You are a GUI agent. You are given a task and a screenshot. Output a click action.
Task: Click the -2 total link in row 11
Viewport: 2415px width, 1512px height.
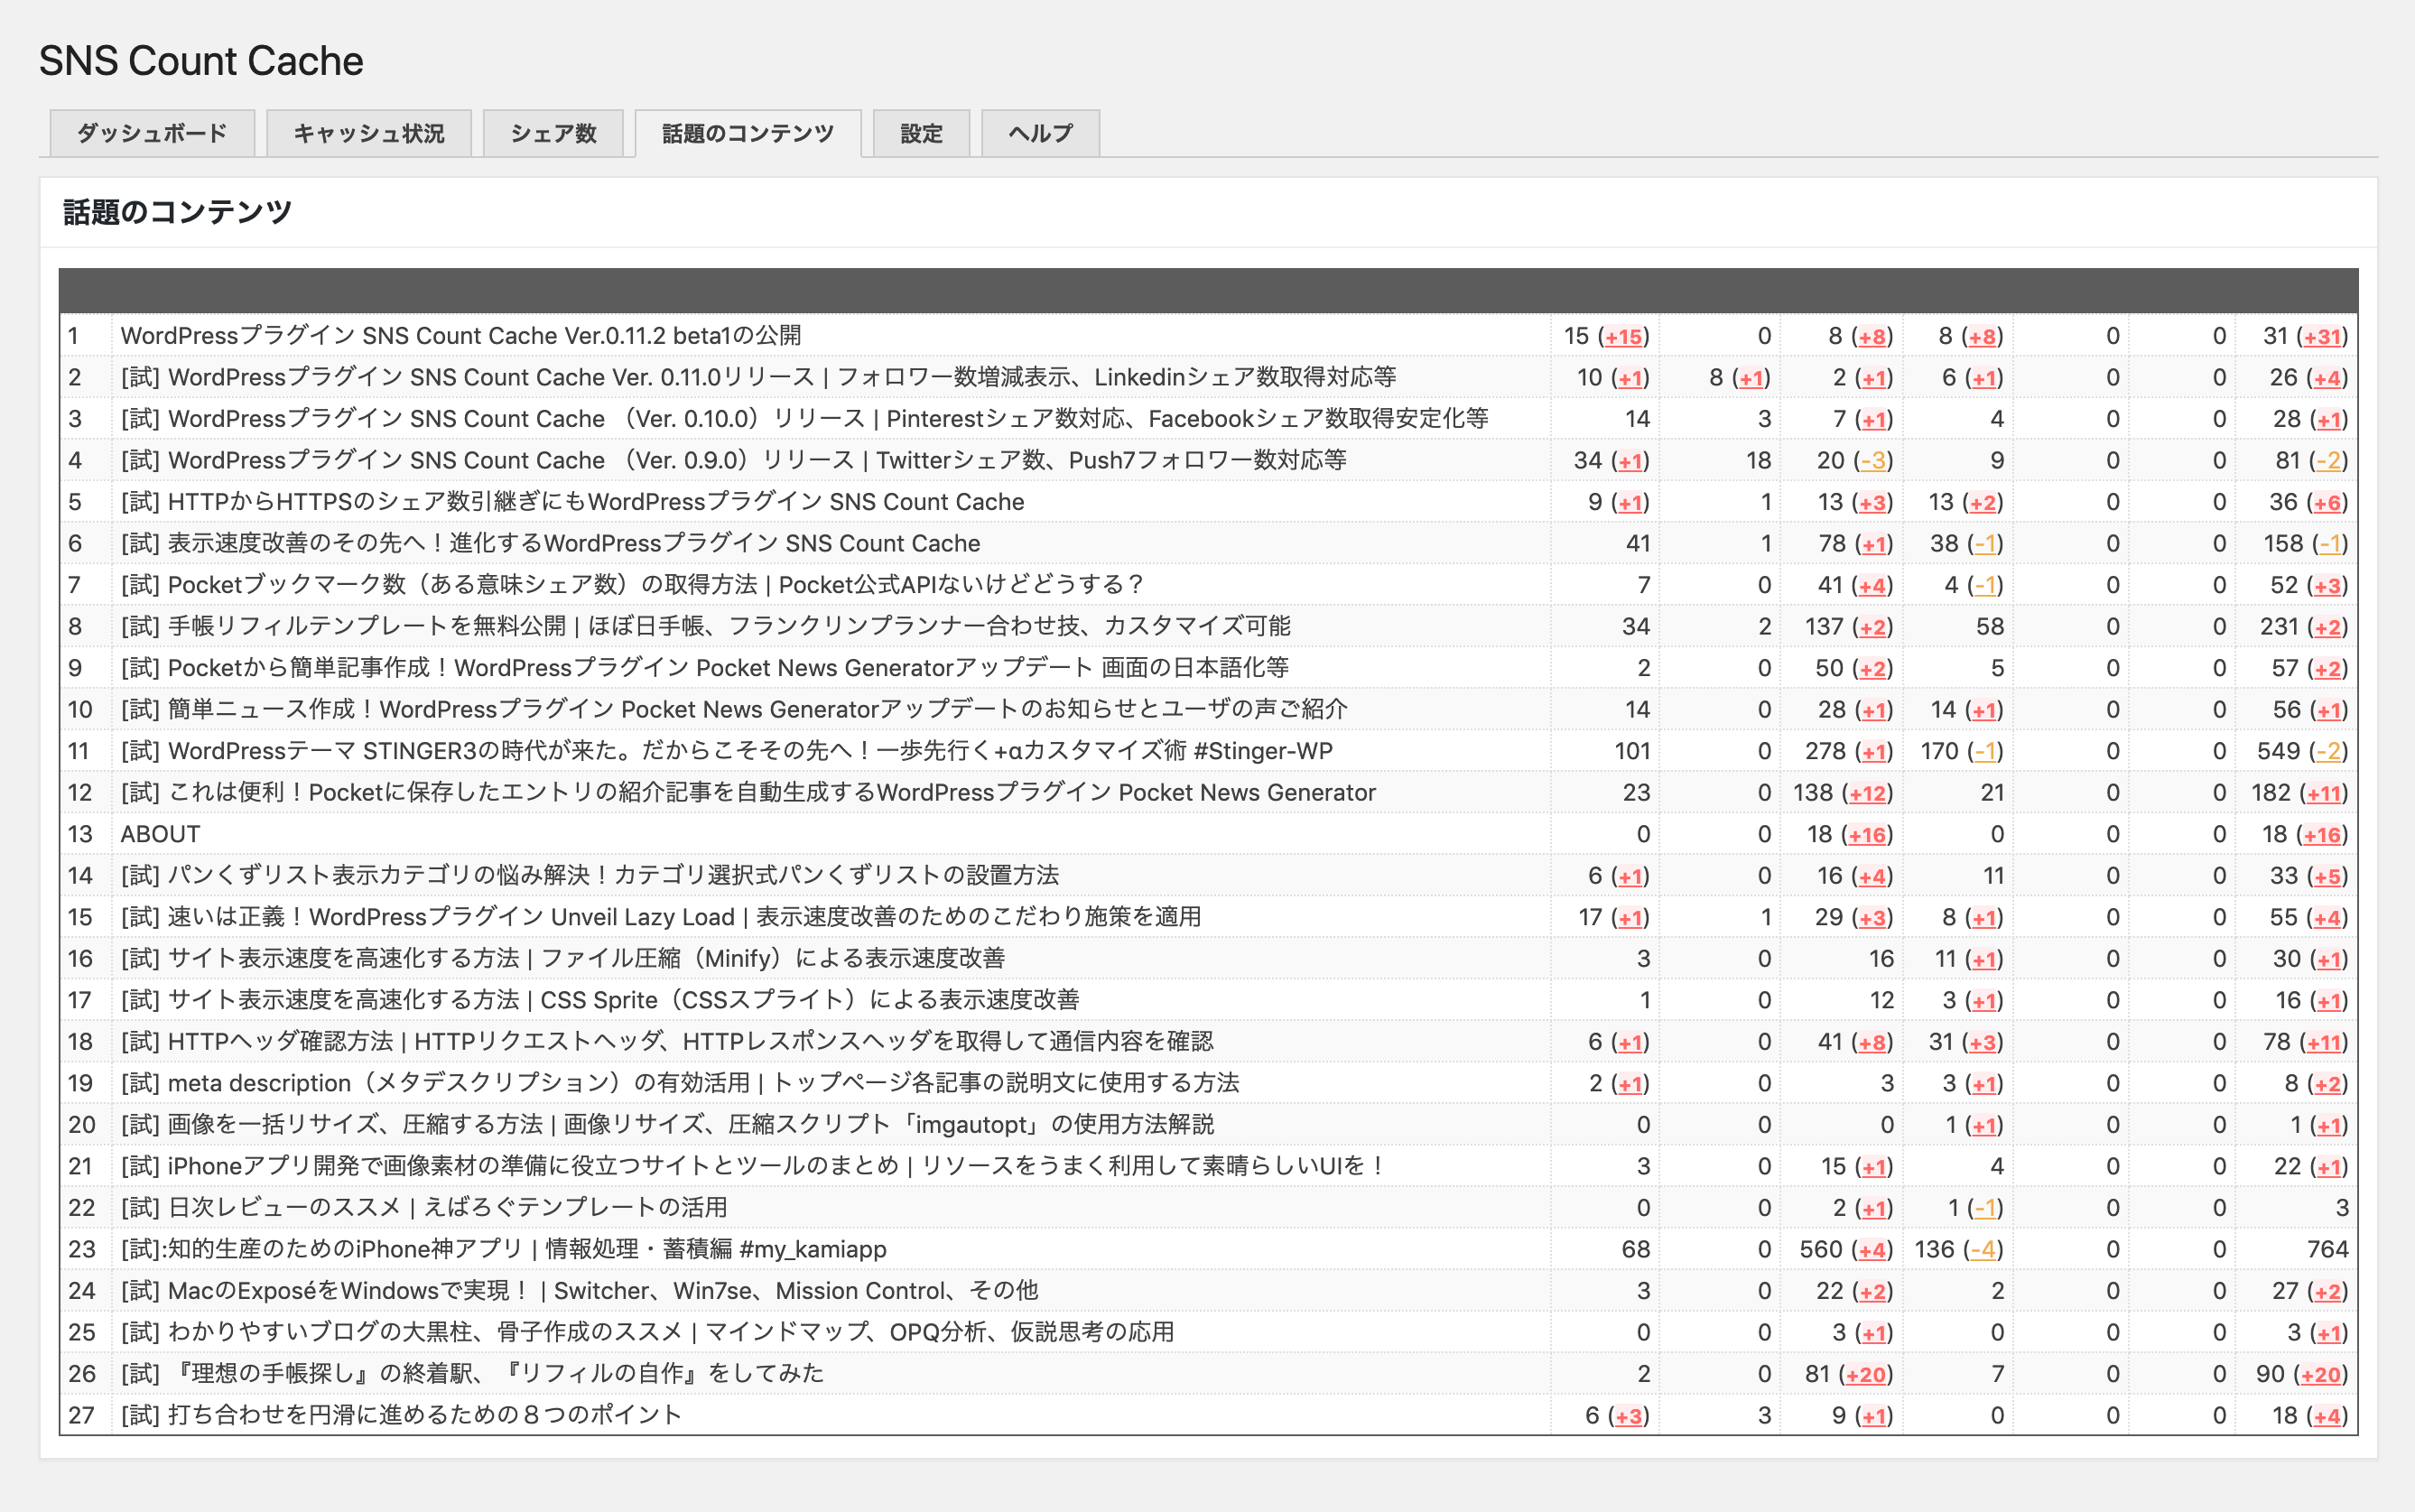(2328, 752)
